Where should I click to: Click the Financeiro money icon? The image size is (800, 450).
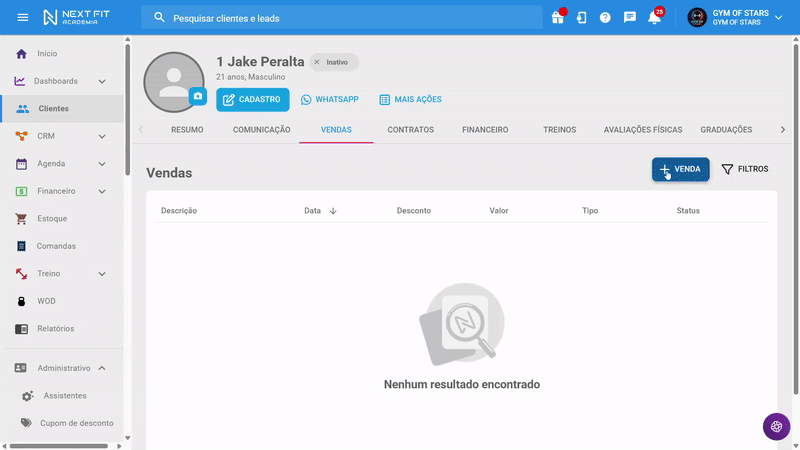(21, 191)
